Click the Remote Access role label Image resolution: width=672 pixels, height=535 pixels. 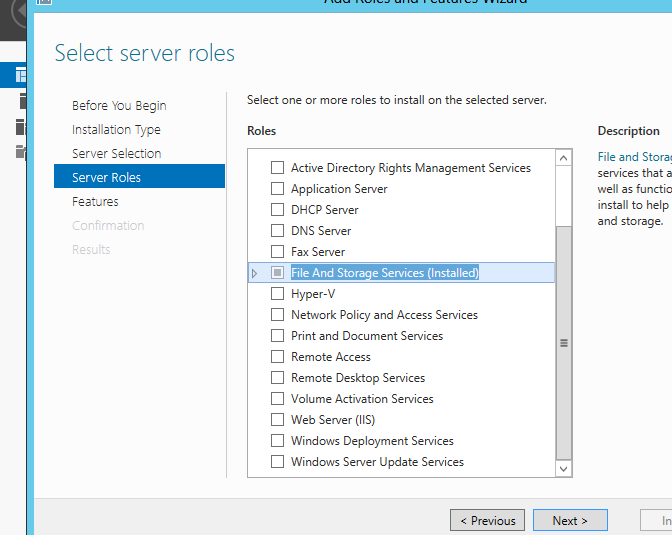(331, 357)
